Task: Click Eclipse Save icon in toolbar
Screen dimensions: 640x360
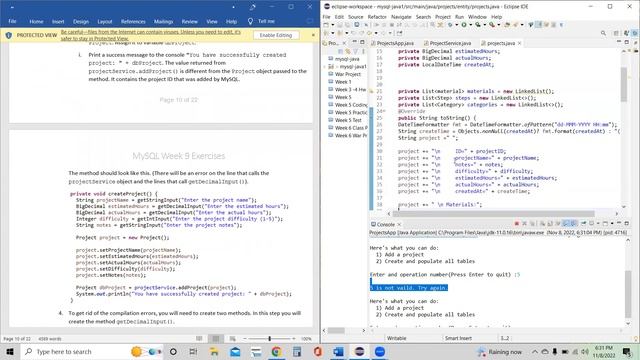Action: click(x=340, y=24)
